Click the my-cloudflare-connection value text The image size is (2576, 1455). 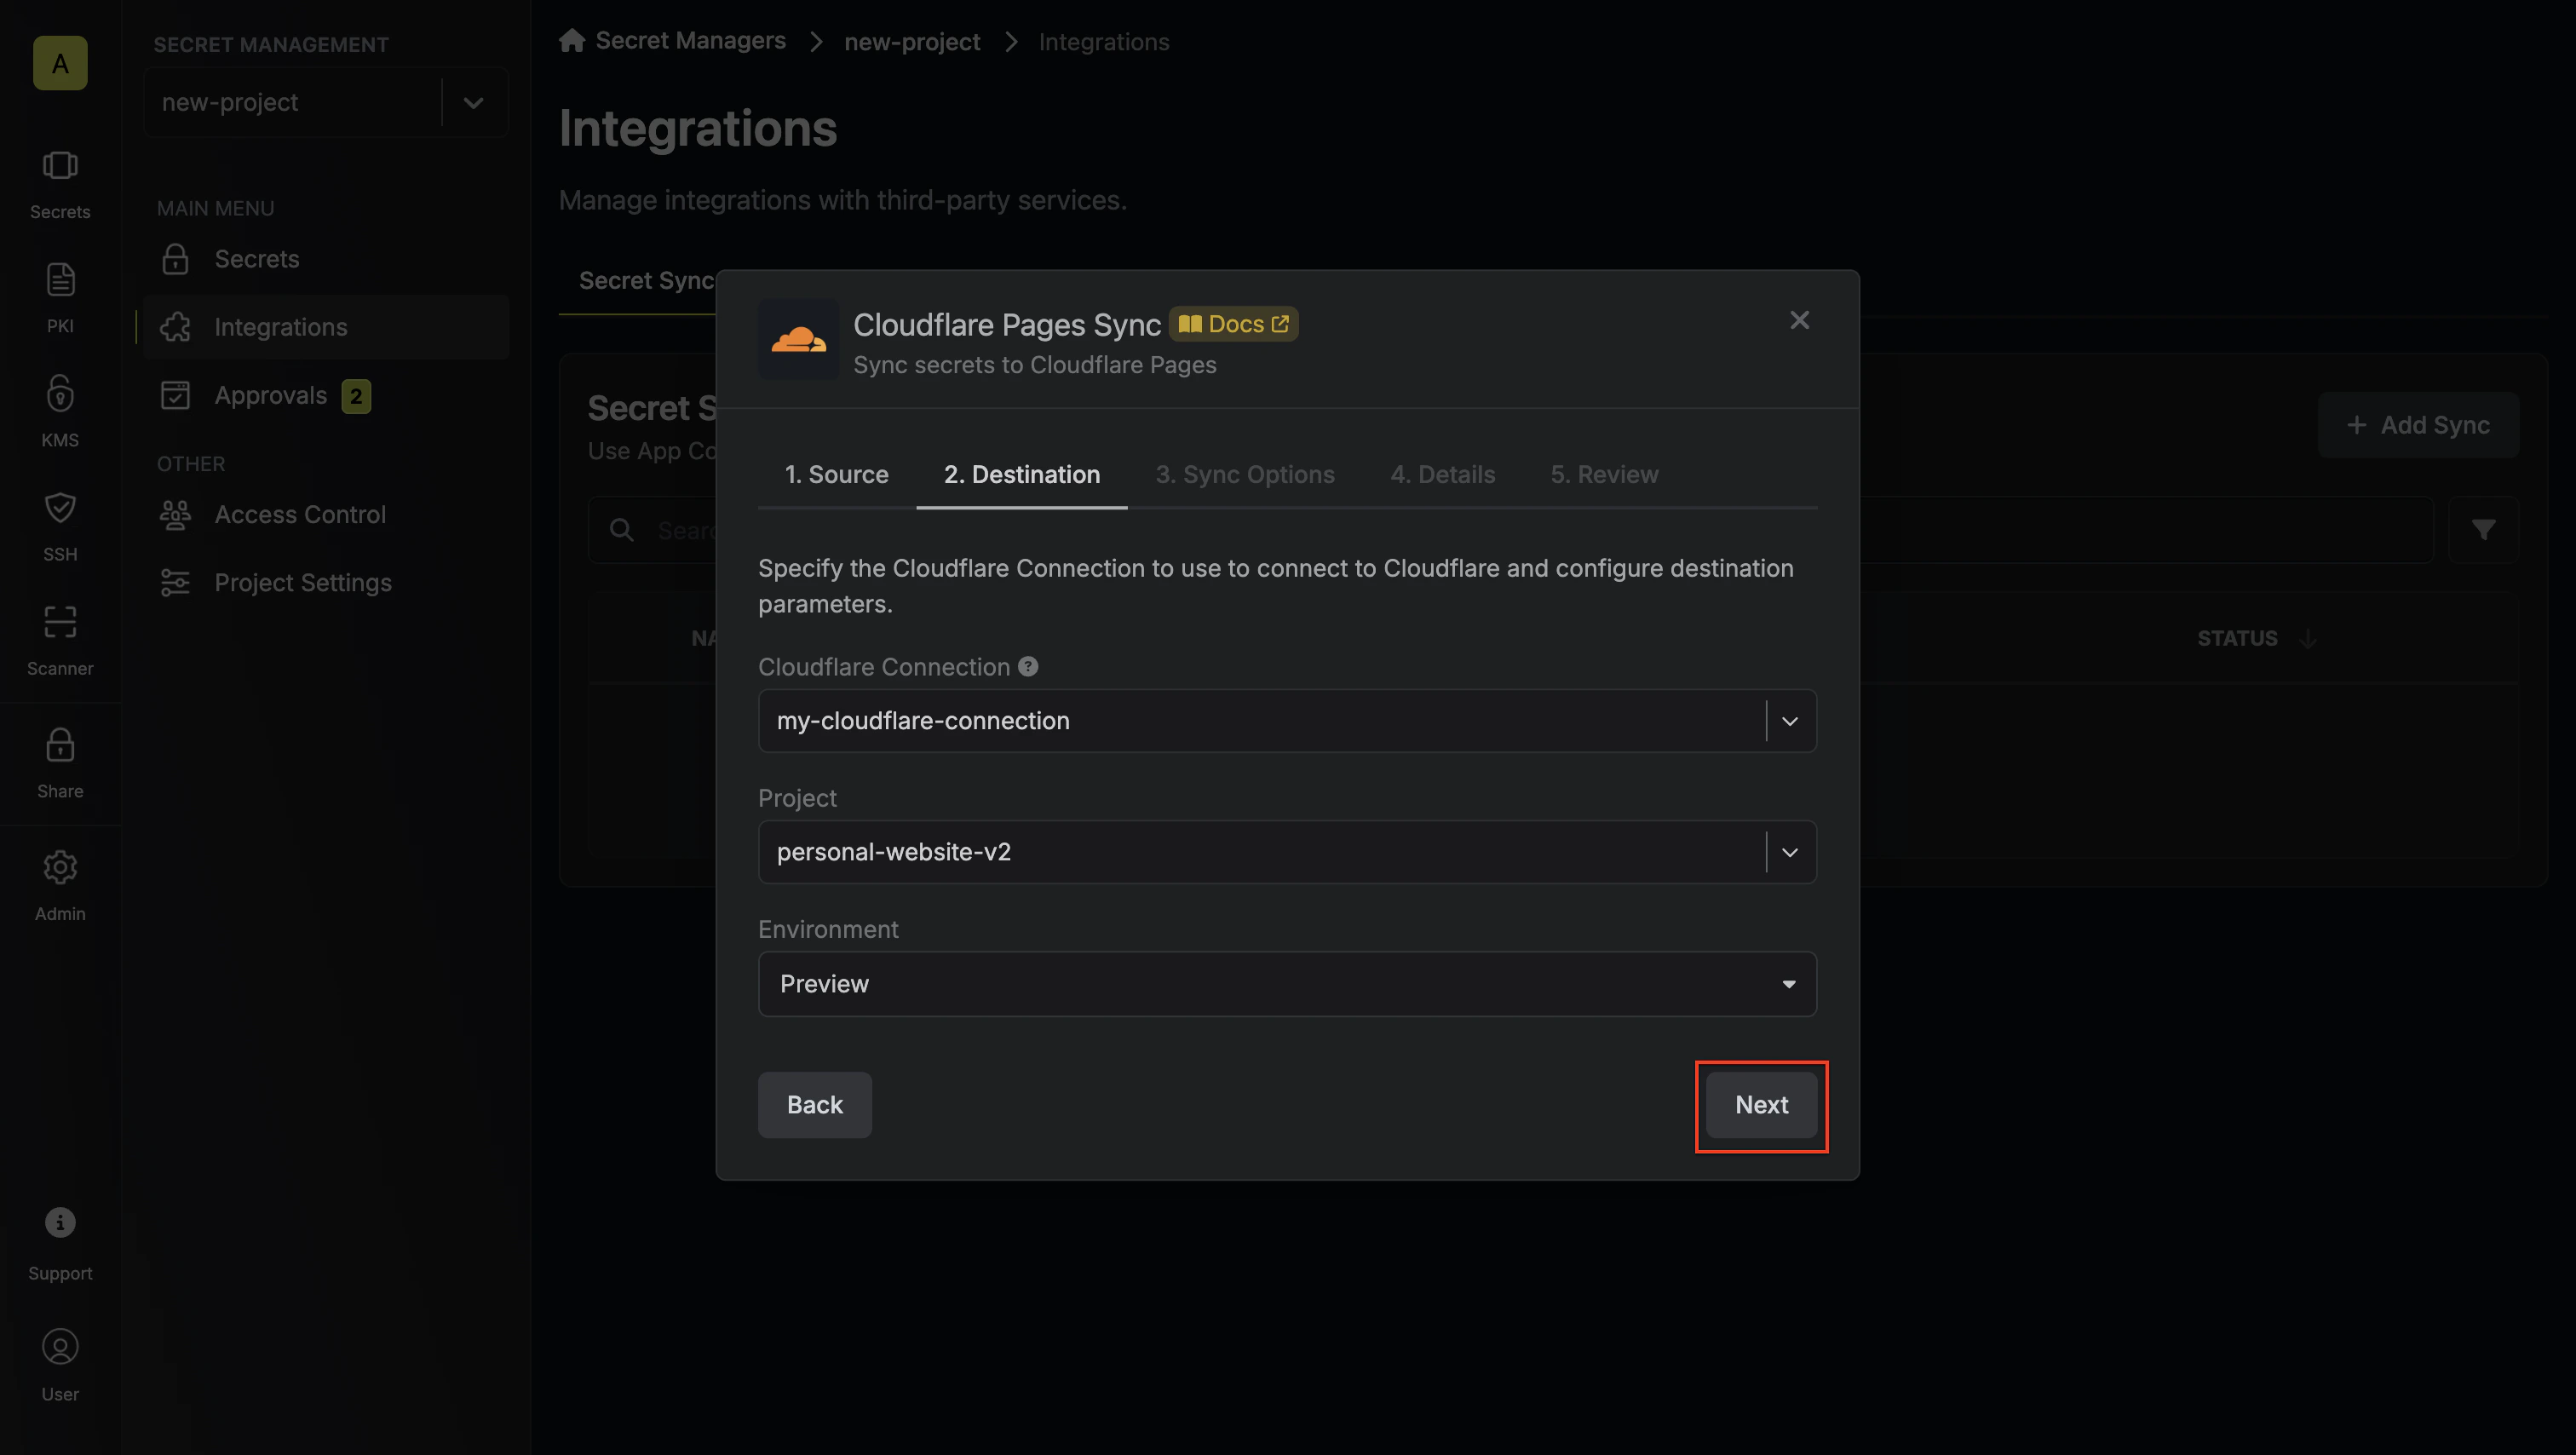tap(923, 720)
